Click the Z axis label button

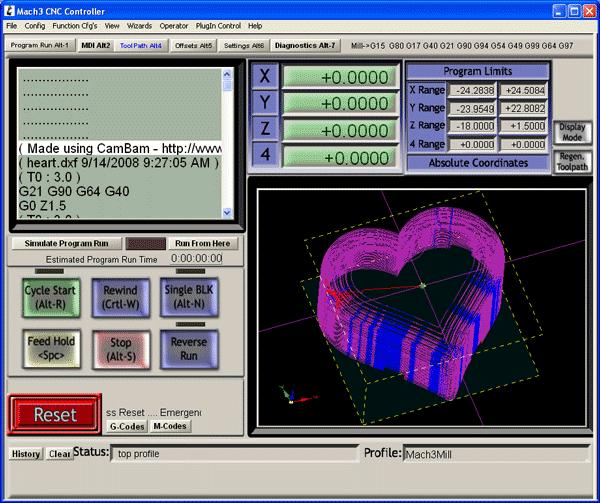[x=265, y=128]
